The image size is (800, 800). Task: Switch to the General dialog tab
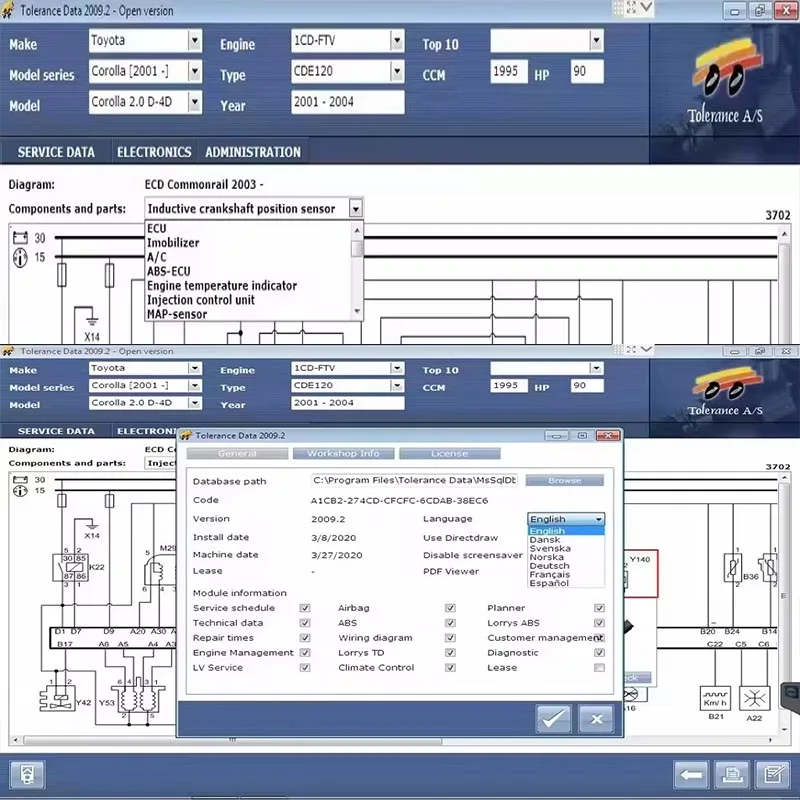[x=237, y=453]
